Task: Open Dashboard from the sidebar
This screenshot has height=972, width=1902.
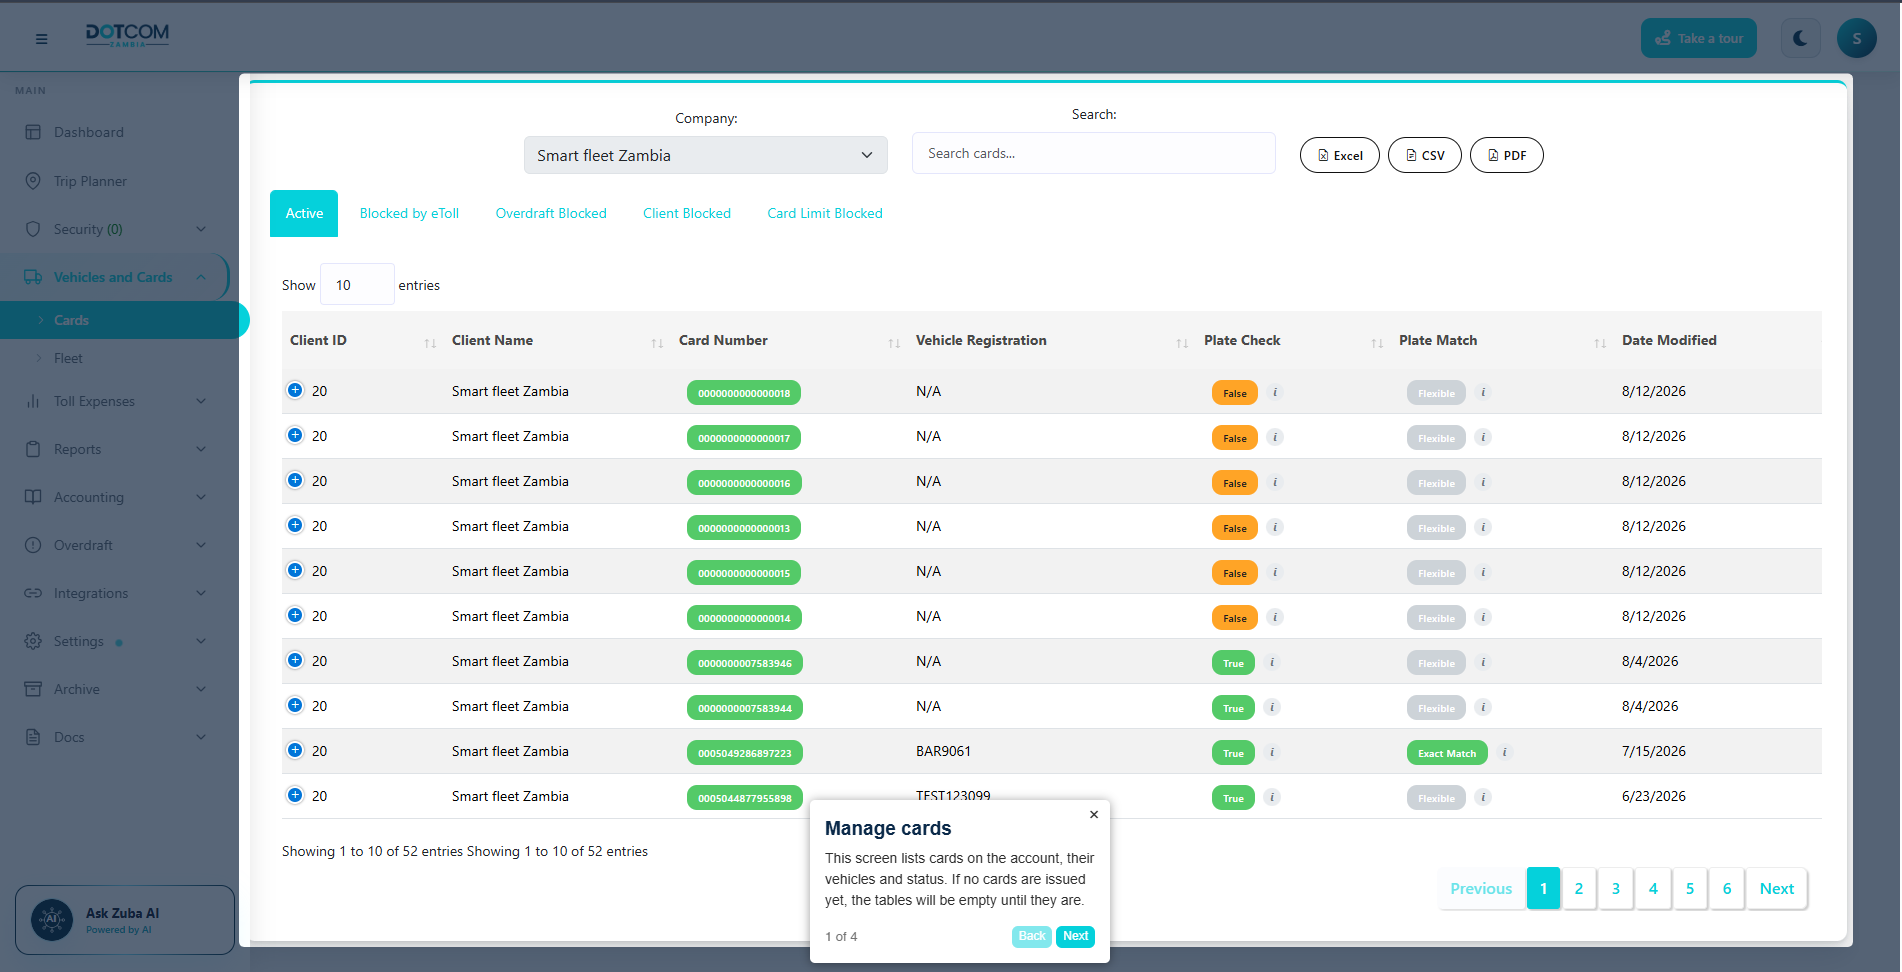Action: click(x=89, y=132)
